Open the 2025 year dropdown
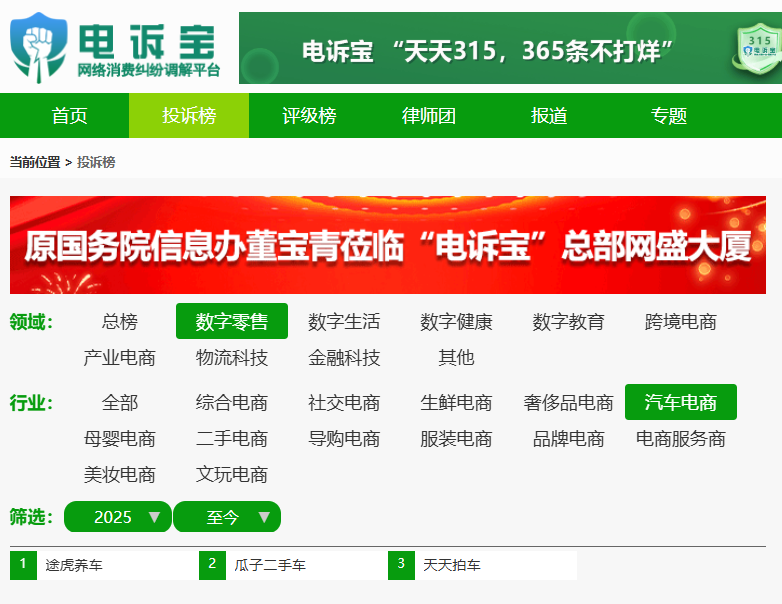Viewport: 782px width, 604px height. click(118, 517)
